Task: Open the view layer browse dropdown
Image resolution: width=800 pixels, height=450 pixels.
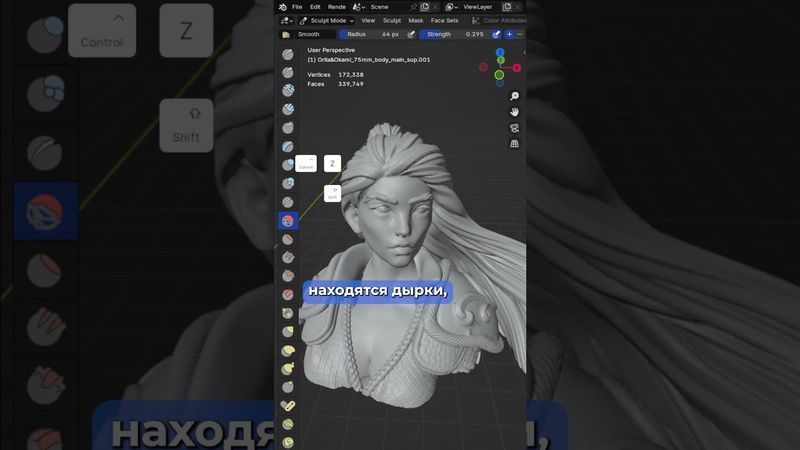Action: pos(451,7)
